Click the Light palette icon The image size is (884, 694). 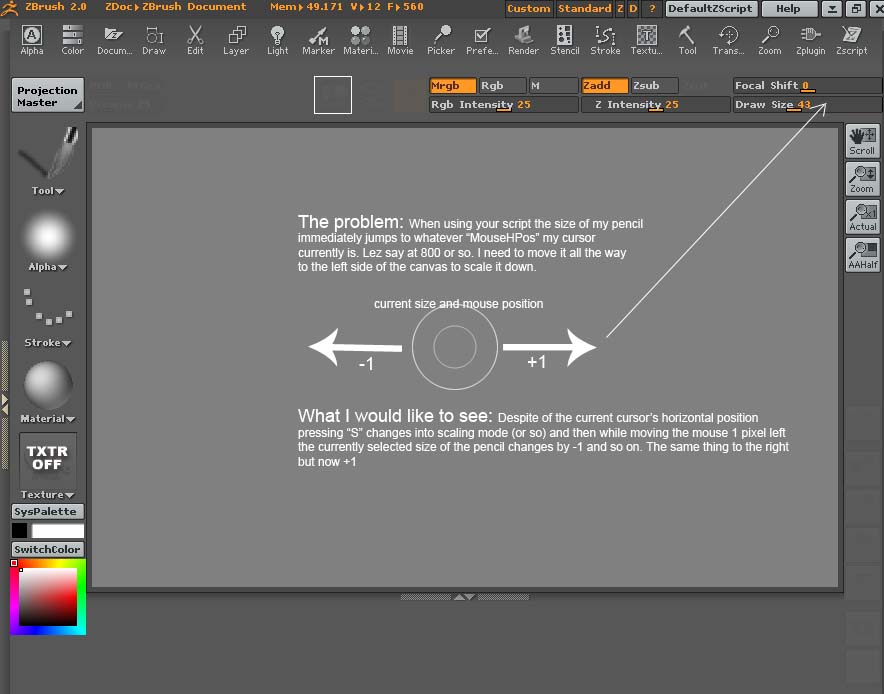[277, 40]
